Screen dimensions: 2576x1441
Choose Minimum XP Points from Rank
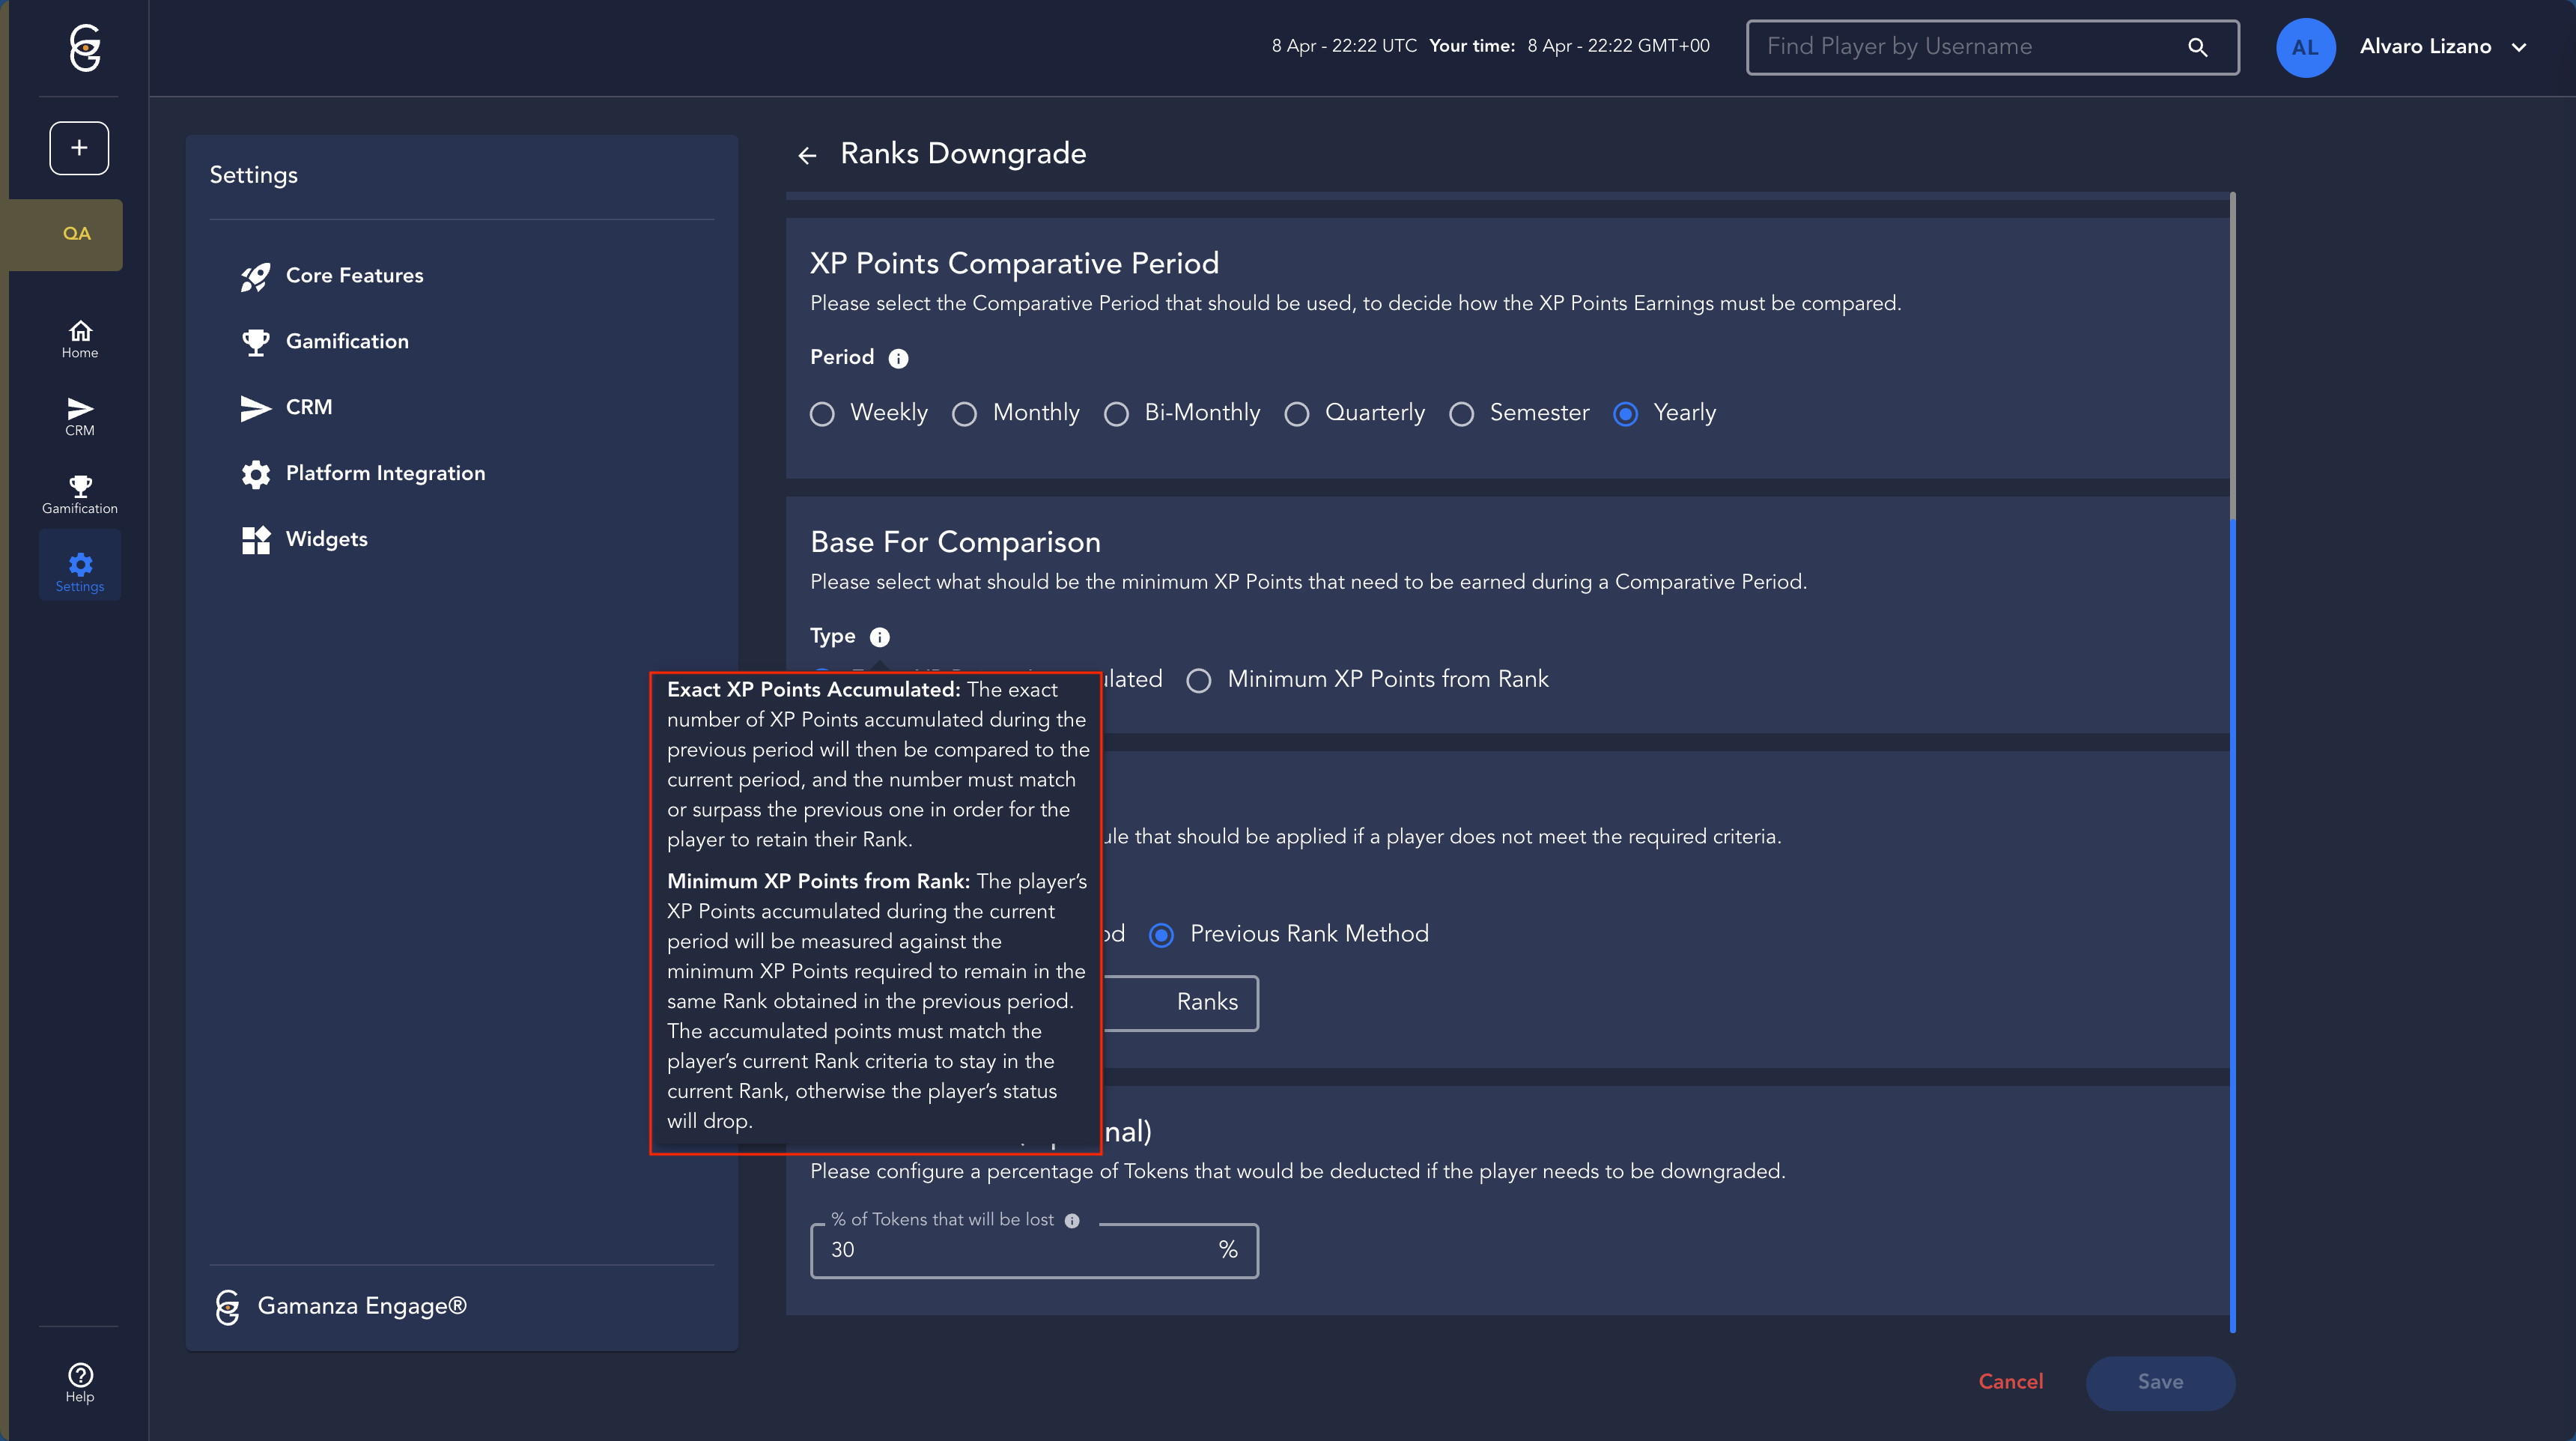tap(1198, 681)
